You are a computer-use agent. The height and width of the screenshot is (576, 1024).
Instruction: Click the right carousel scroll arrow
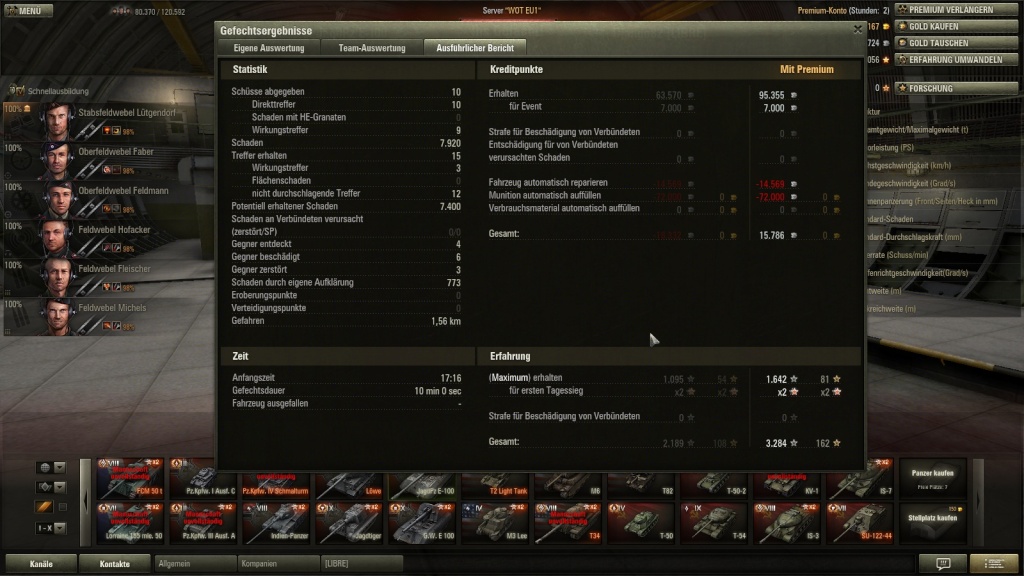coord(978,501)
